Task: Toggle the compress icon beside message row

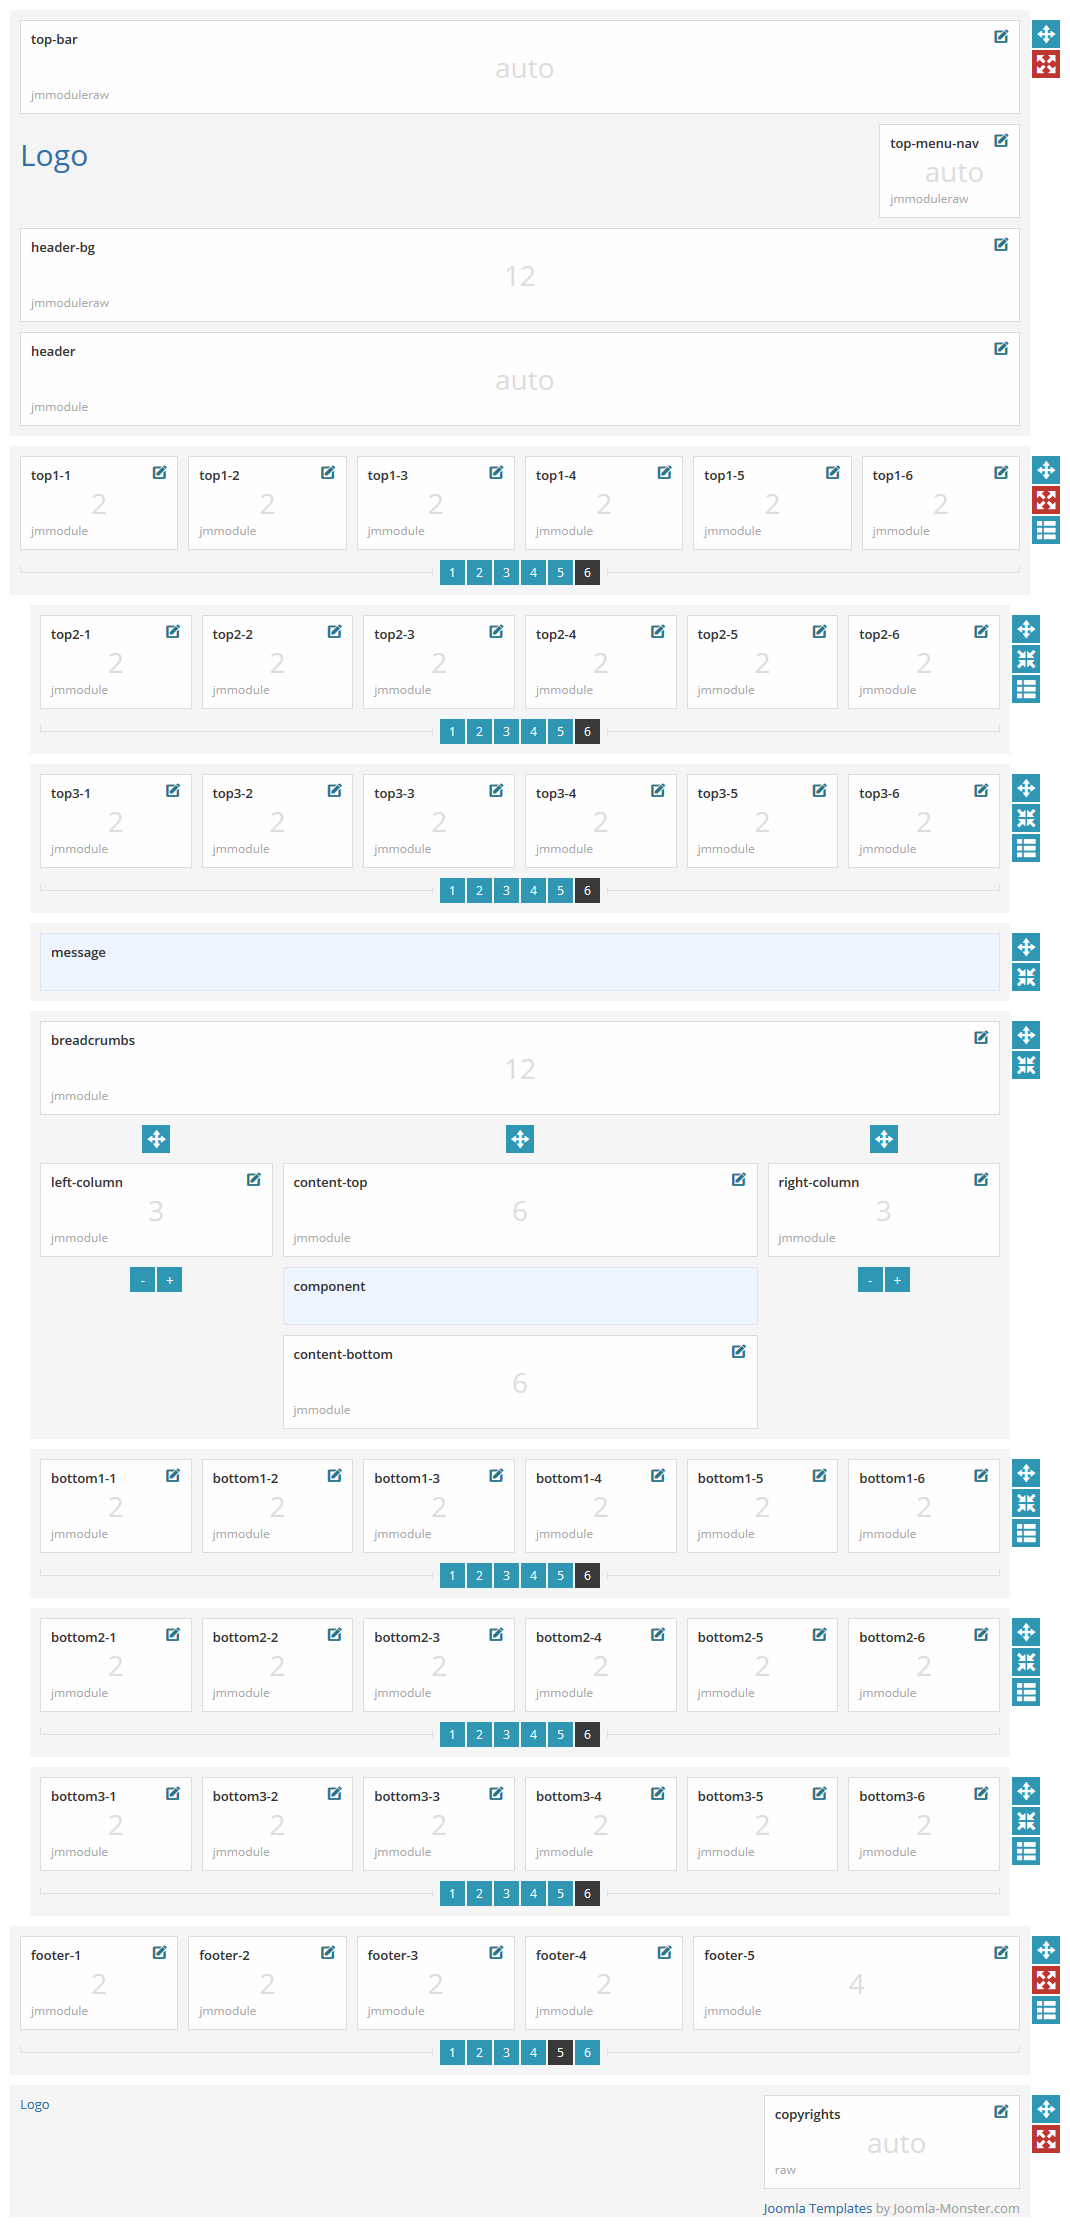Action: (x=1026, y=977)
